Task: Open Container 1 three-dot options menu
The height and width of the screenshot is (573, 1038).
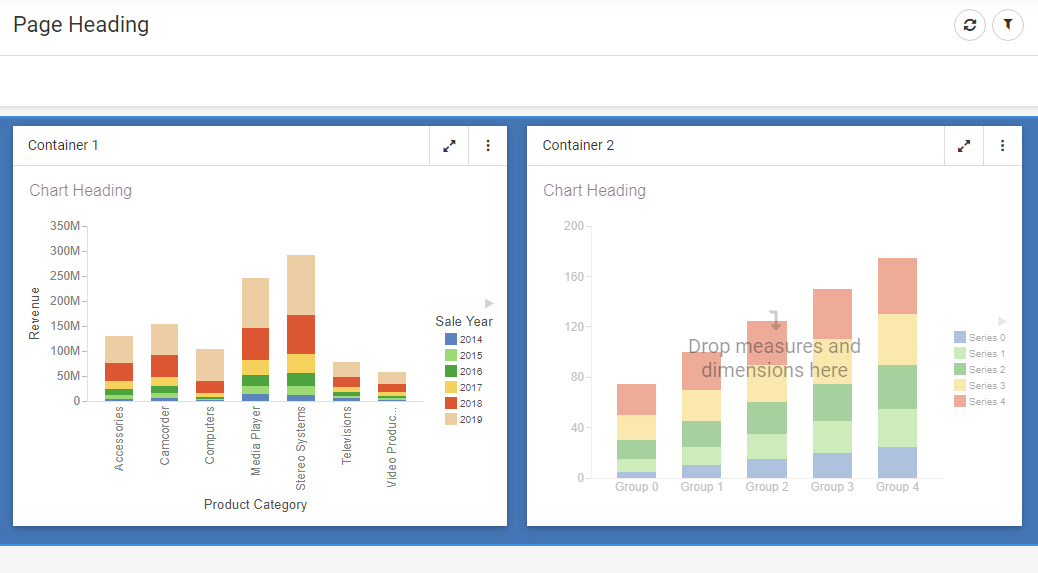Action: (x=488, y=146)
